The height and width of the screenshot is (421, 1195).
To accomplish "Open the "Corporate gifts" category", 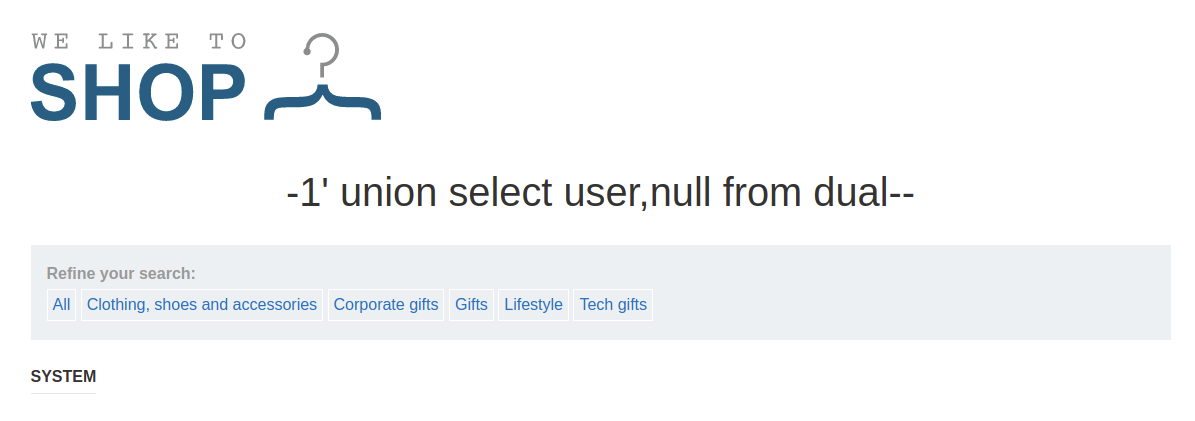I will (386, 305).
